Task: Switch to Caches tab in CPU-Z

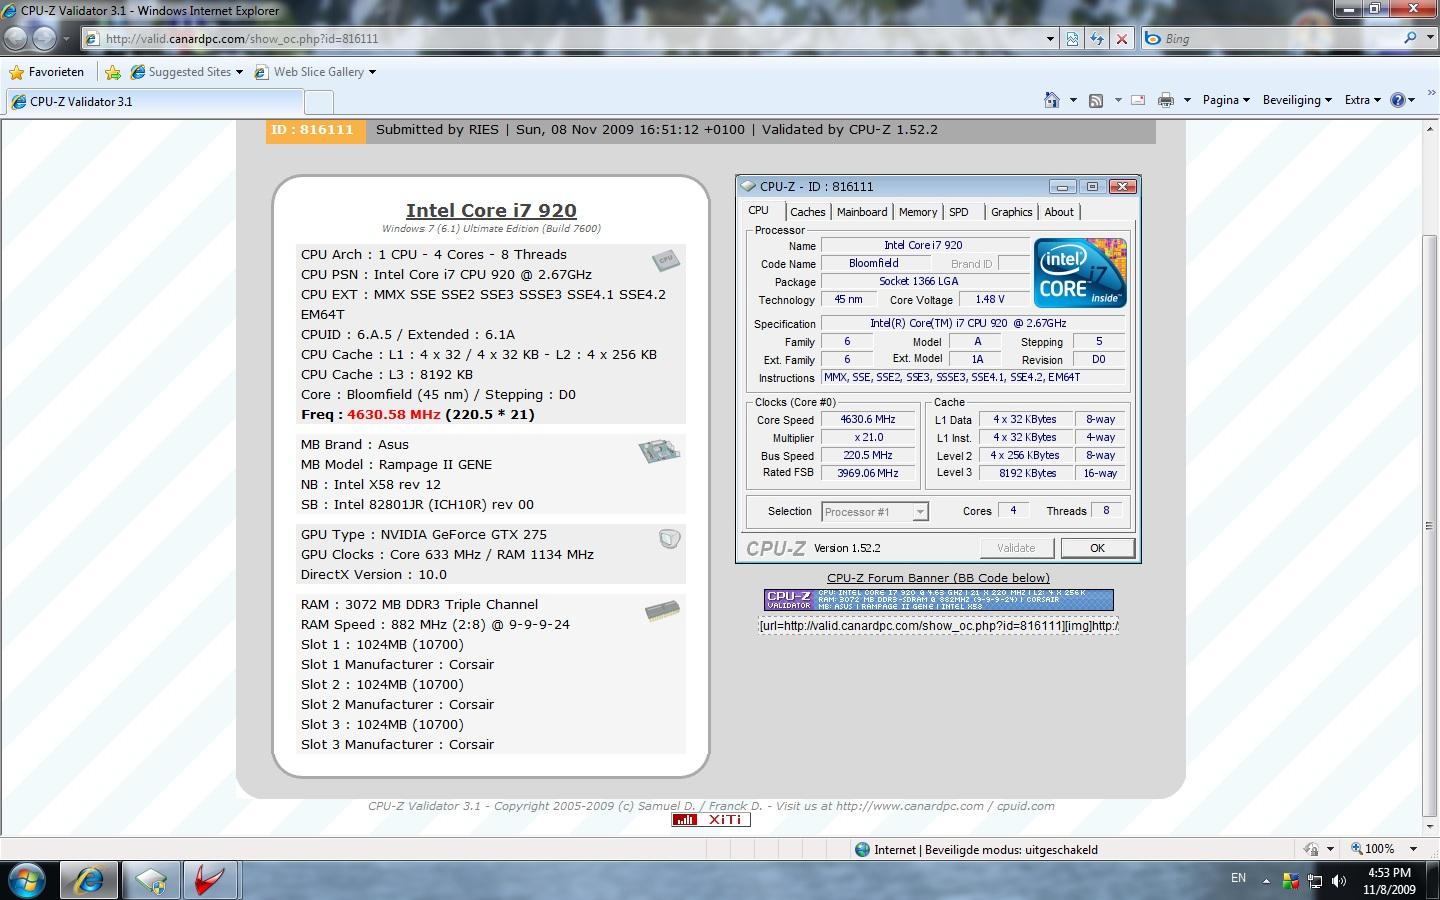Action: click(x=807, y=212)
